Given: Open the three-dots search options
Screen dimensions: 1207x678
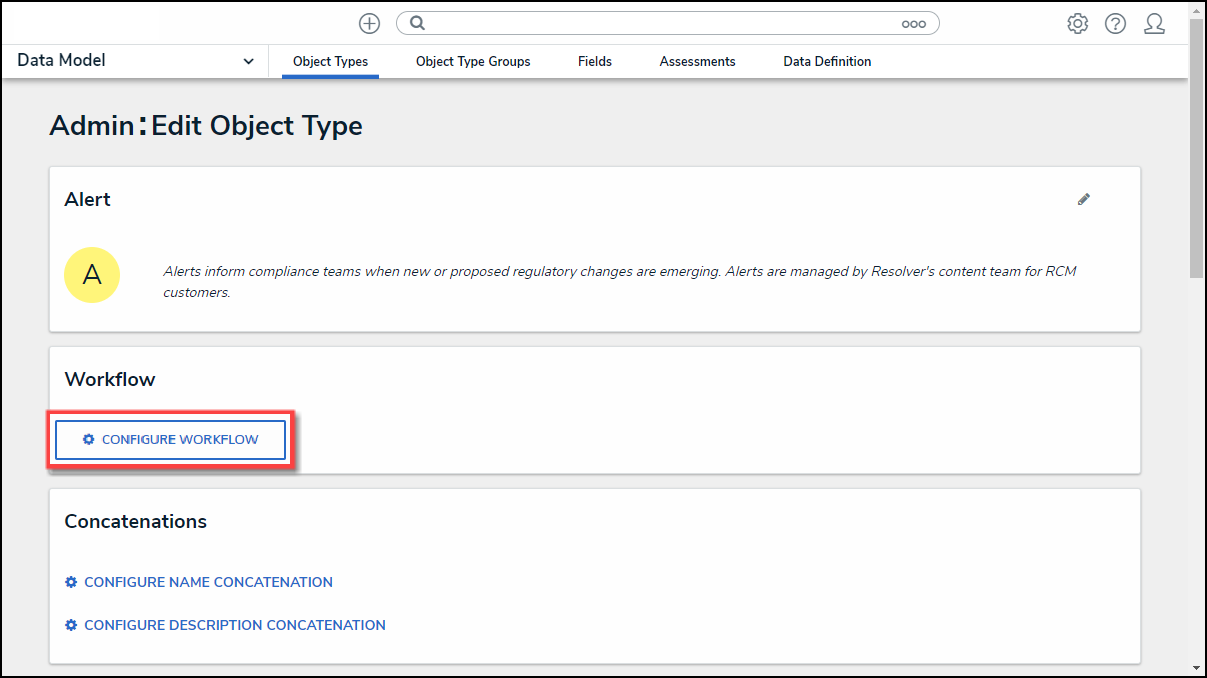Looking at the screenshot, I should [x=913, y=24].
